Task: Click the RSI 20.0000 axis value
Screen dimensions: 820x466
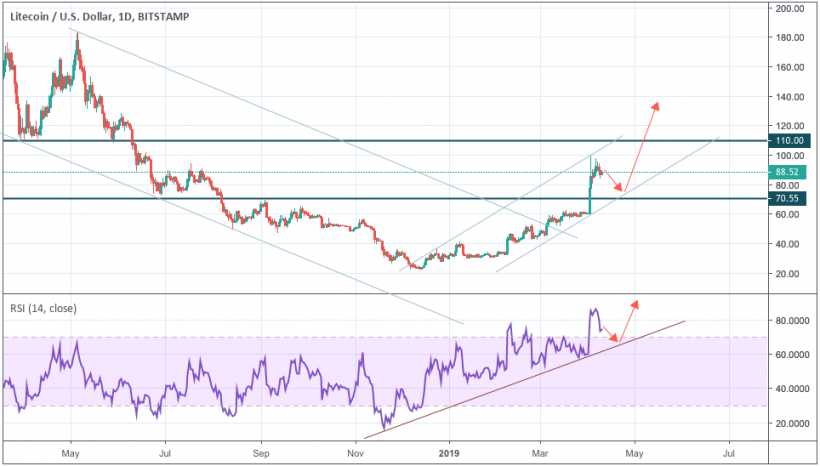Action: (792, 423)
